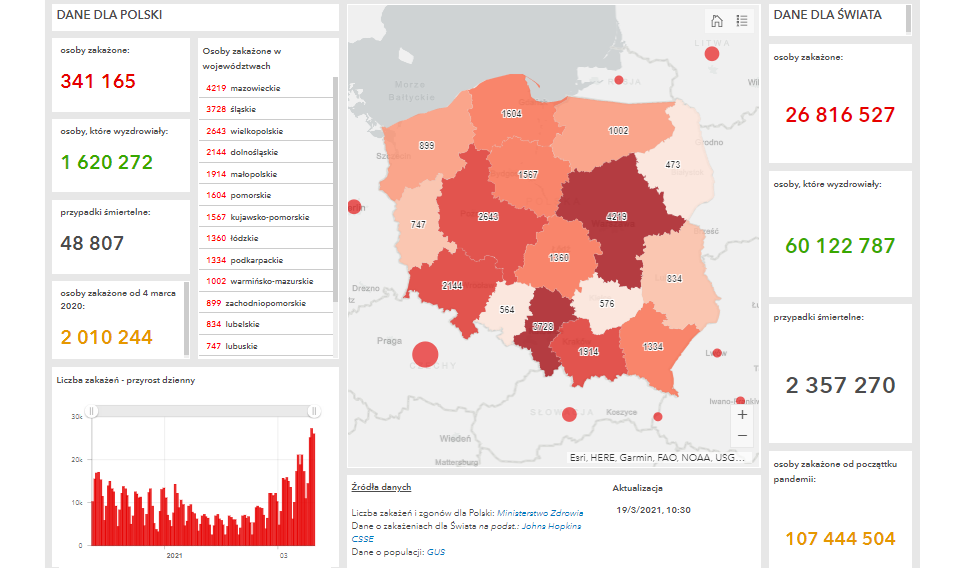Select kujawsko-pomorskie row in the list
Image resolution: width=965 pixels, height=568 pixels.
(266, 217)
